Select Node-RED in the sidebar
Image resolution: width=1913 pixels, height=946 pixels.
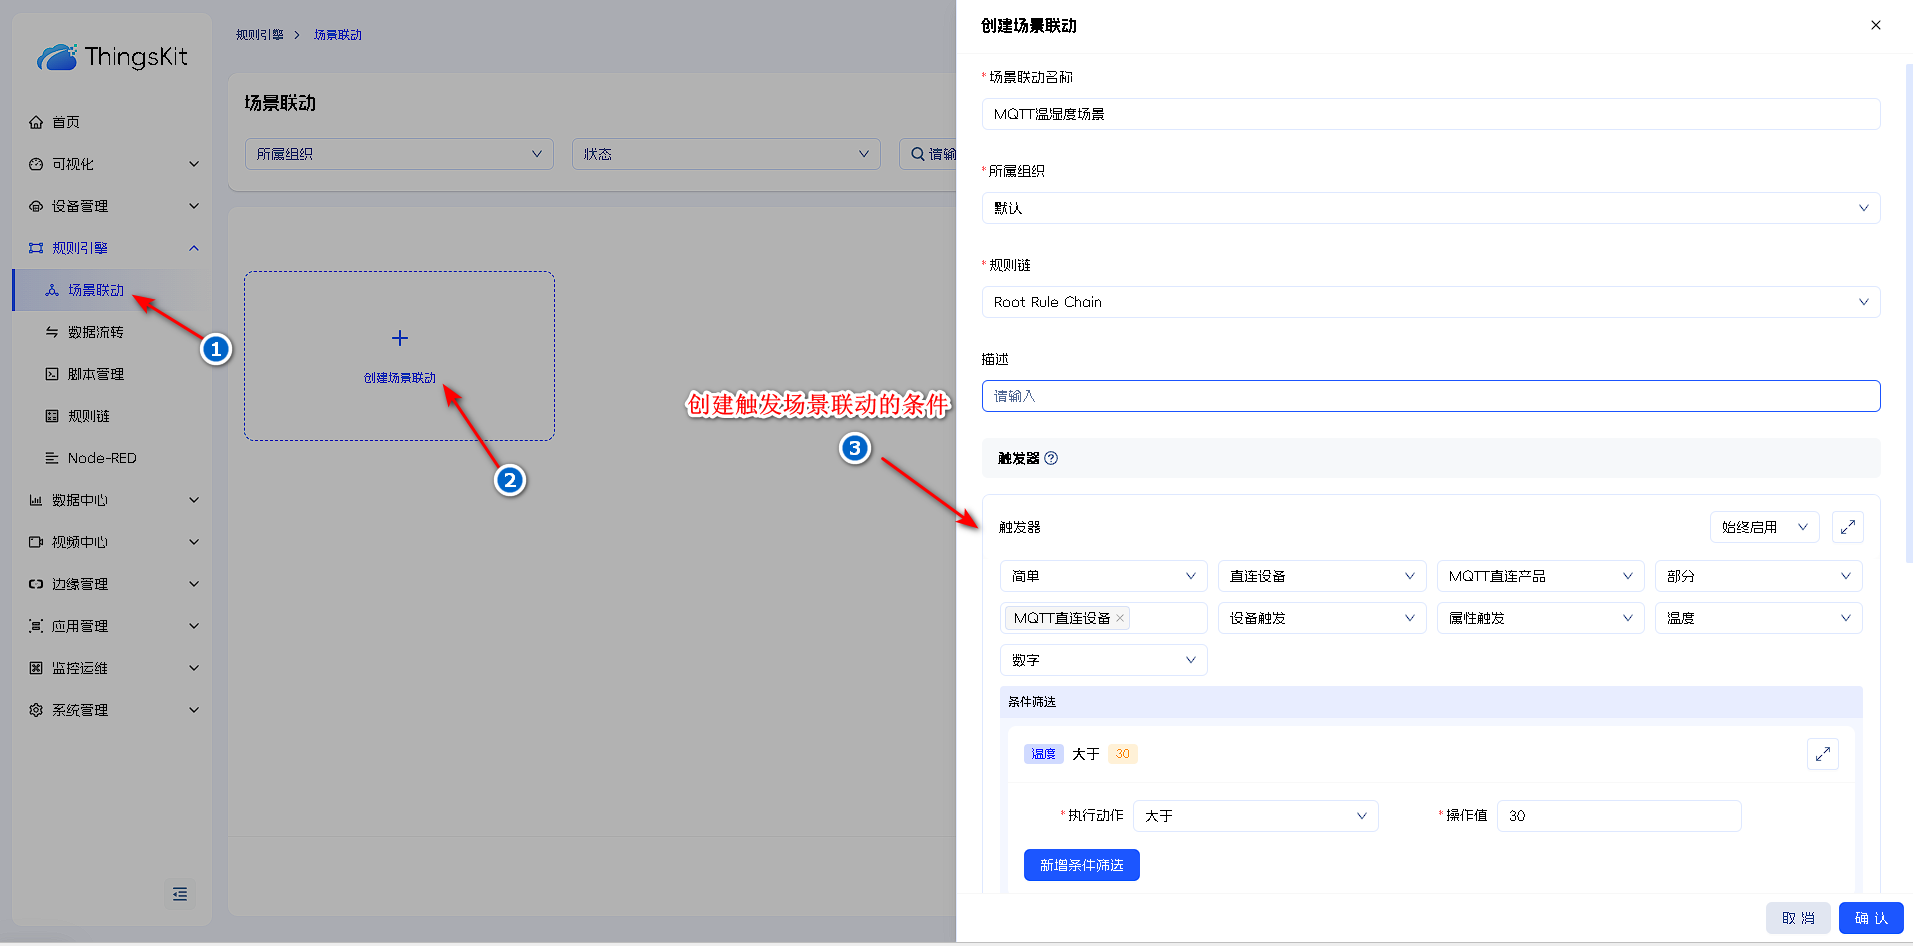click(102, 458)
